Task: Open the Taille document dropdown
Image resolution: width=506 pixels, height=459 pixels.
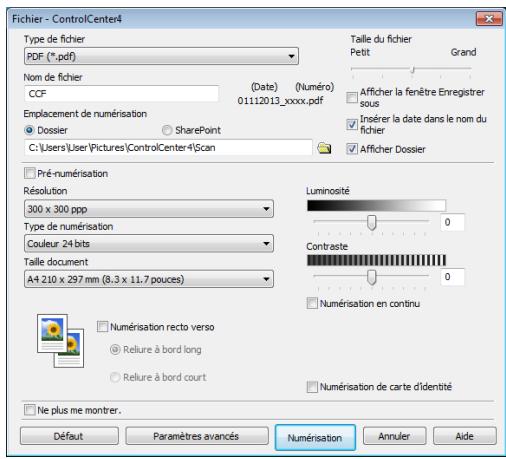Action: 149,279
